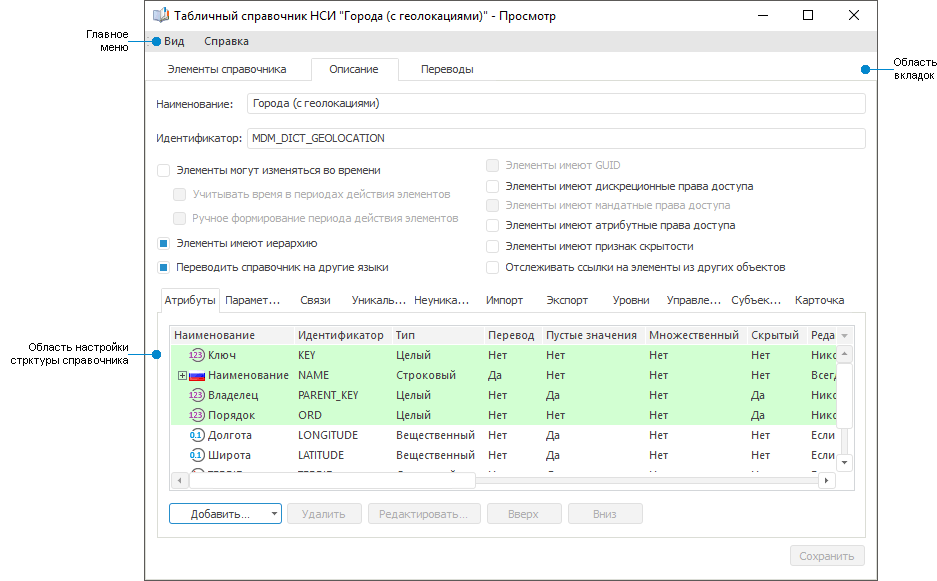Enable "Элементы могут изменяться во времени" checkbox
Screen dimensions: 937x581
[164, 171]
